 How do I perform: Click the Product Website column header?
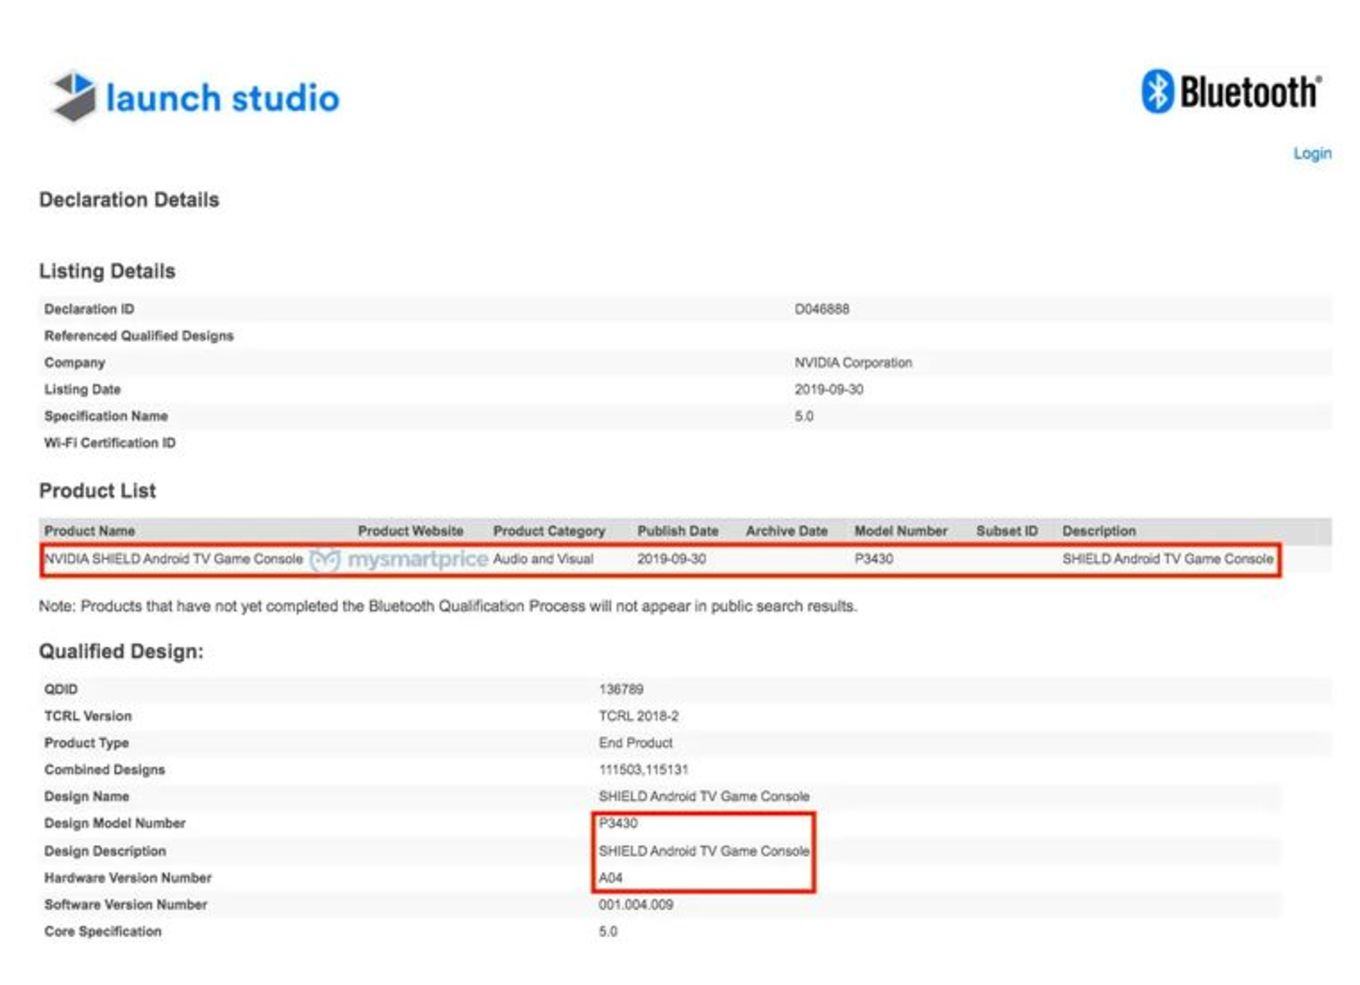[411, 531]
